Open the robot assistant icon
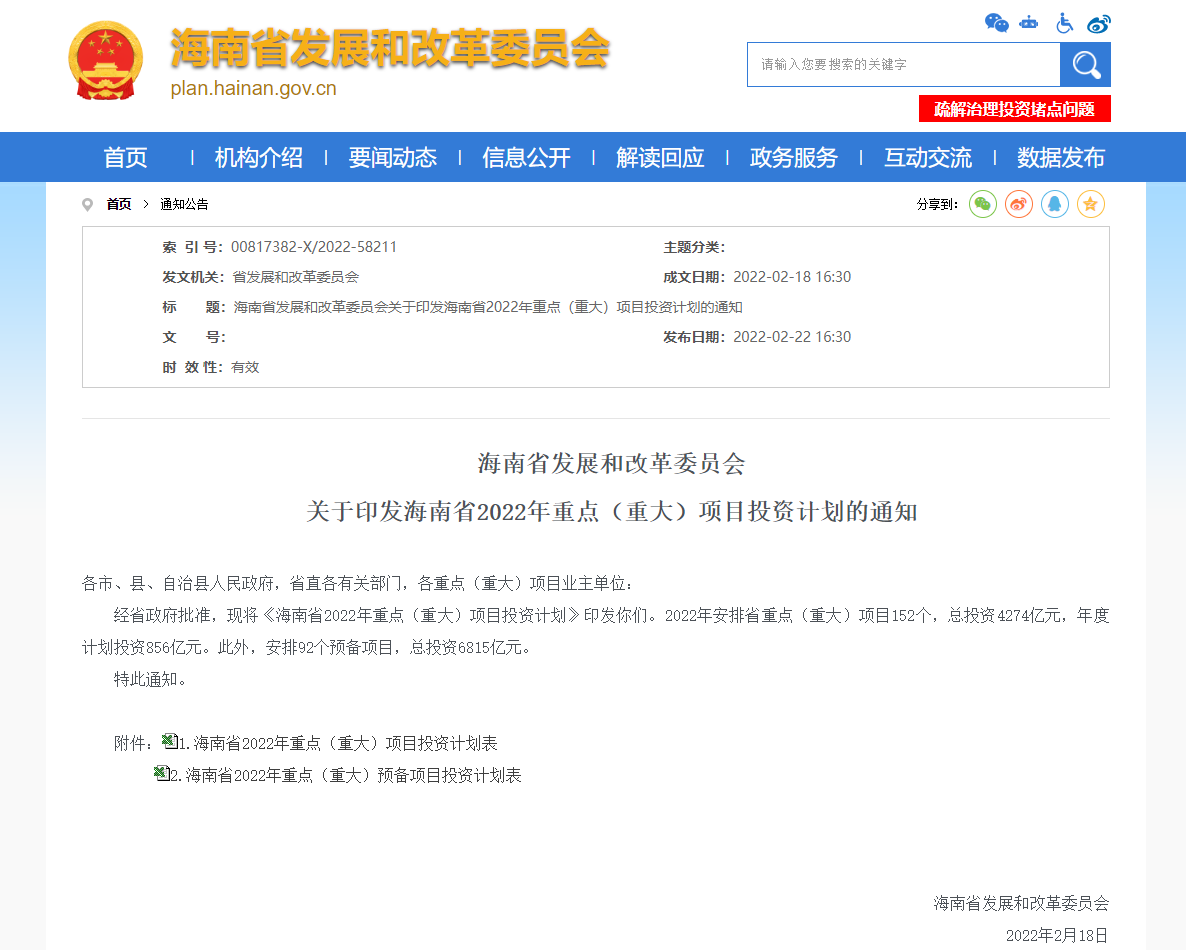 click(1029, 23)
